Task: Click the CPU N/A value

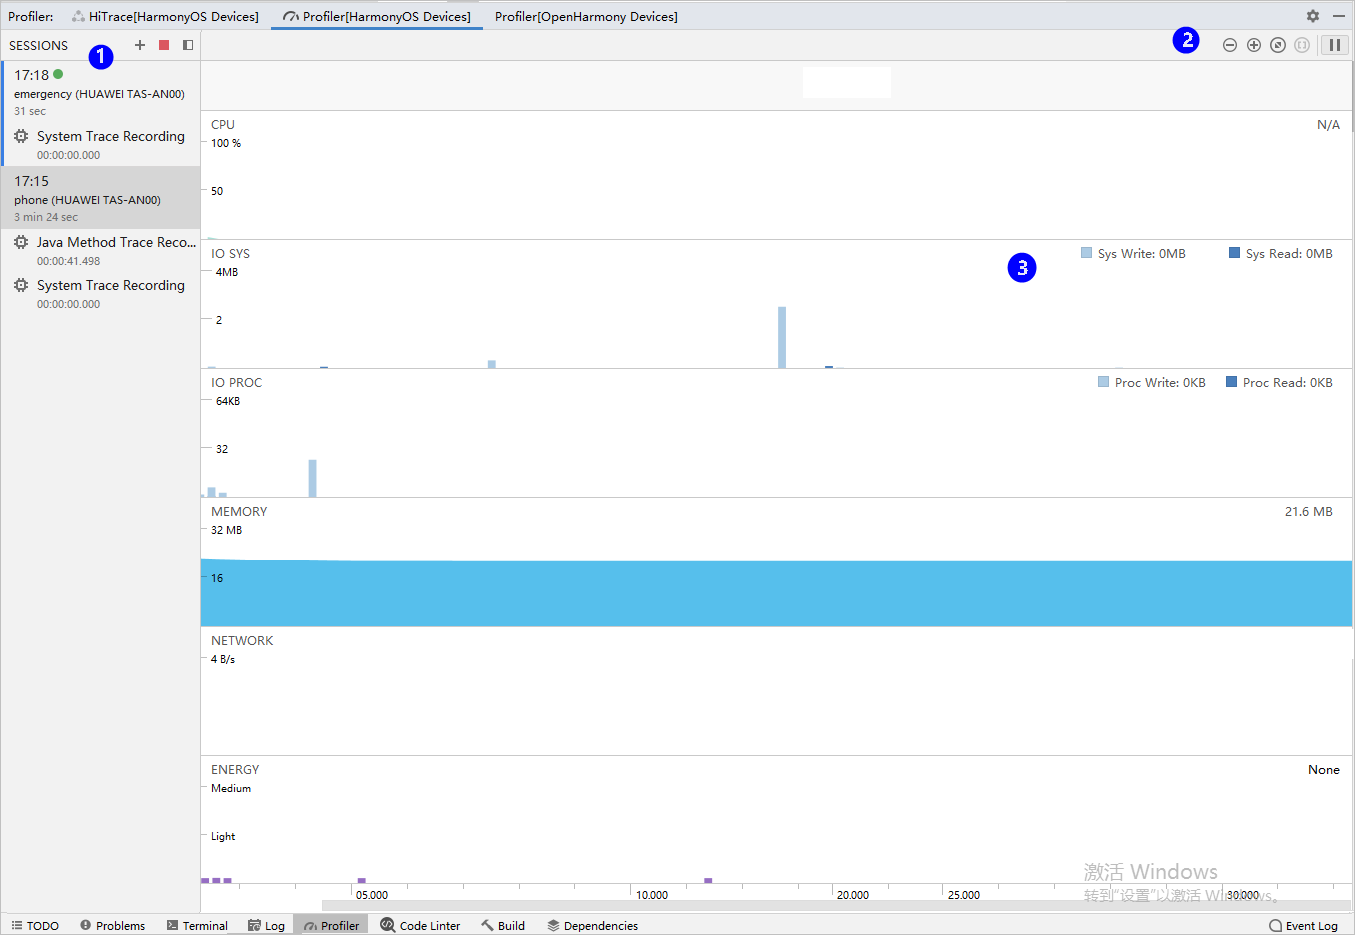Action: coord(1328,124)
